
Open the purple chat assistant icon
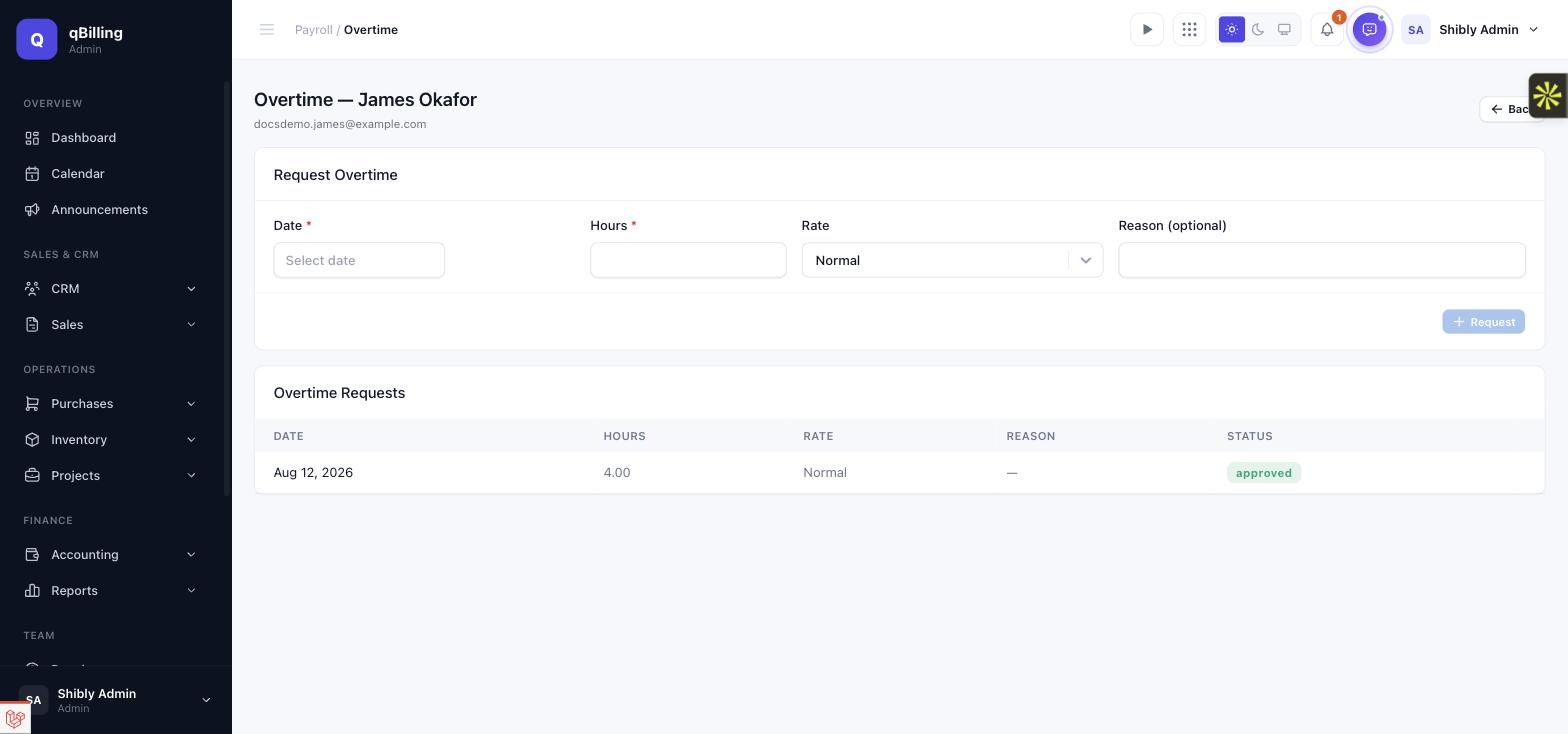[1370, 30]
